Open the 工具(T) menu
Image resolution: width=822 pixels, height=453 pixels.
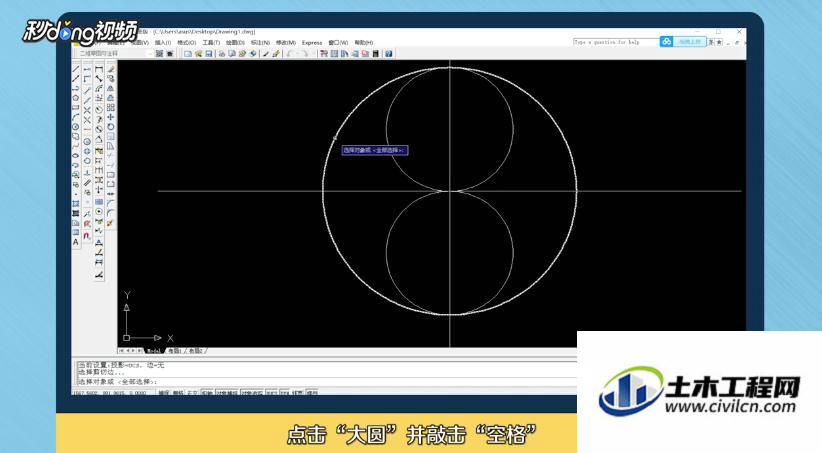click(x=211, y=42)
